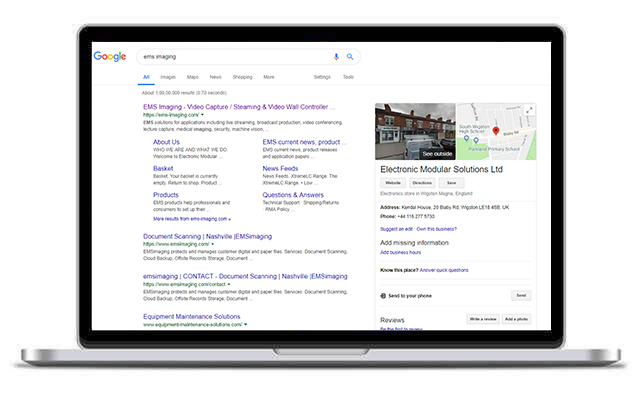Expand arrow next to ems-imaging.com URL
The width and height of the screenshot is (640, 397).
202,115
